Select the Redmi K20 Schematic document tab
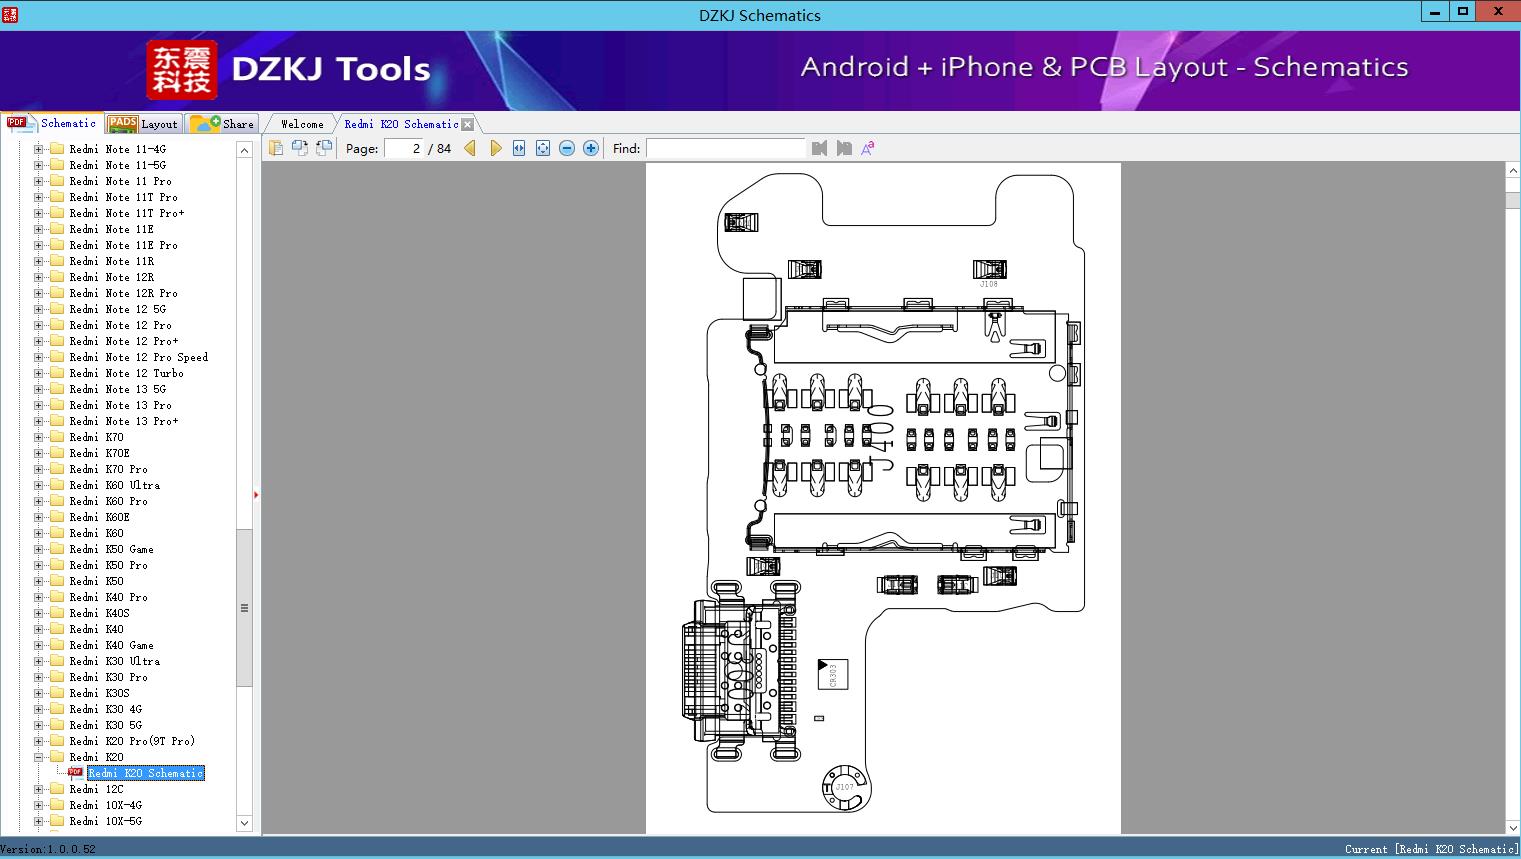1521x859 pixels. pos(401,124)
